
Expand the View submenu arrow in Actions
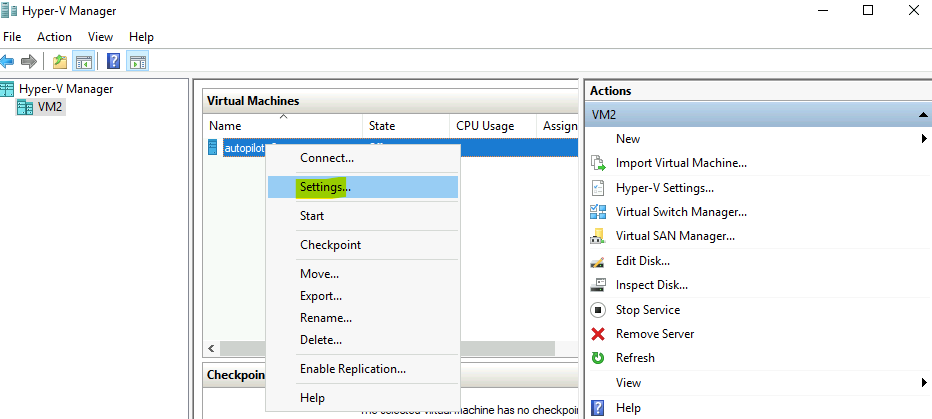point(924,382)
